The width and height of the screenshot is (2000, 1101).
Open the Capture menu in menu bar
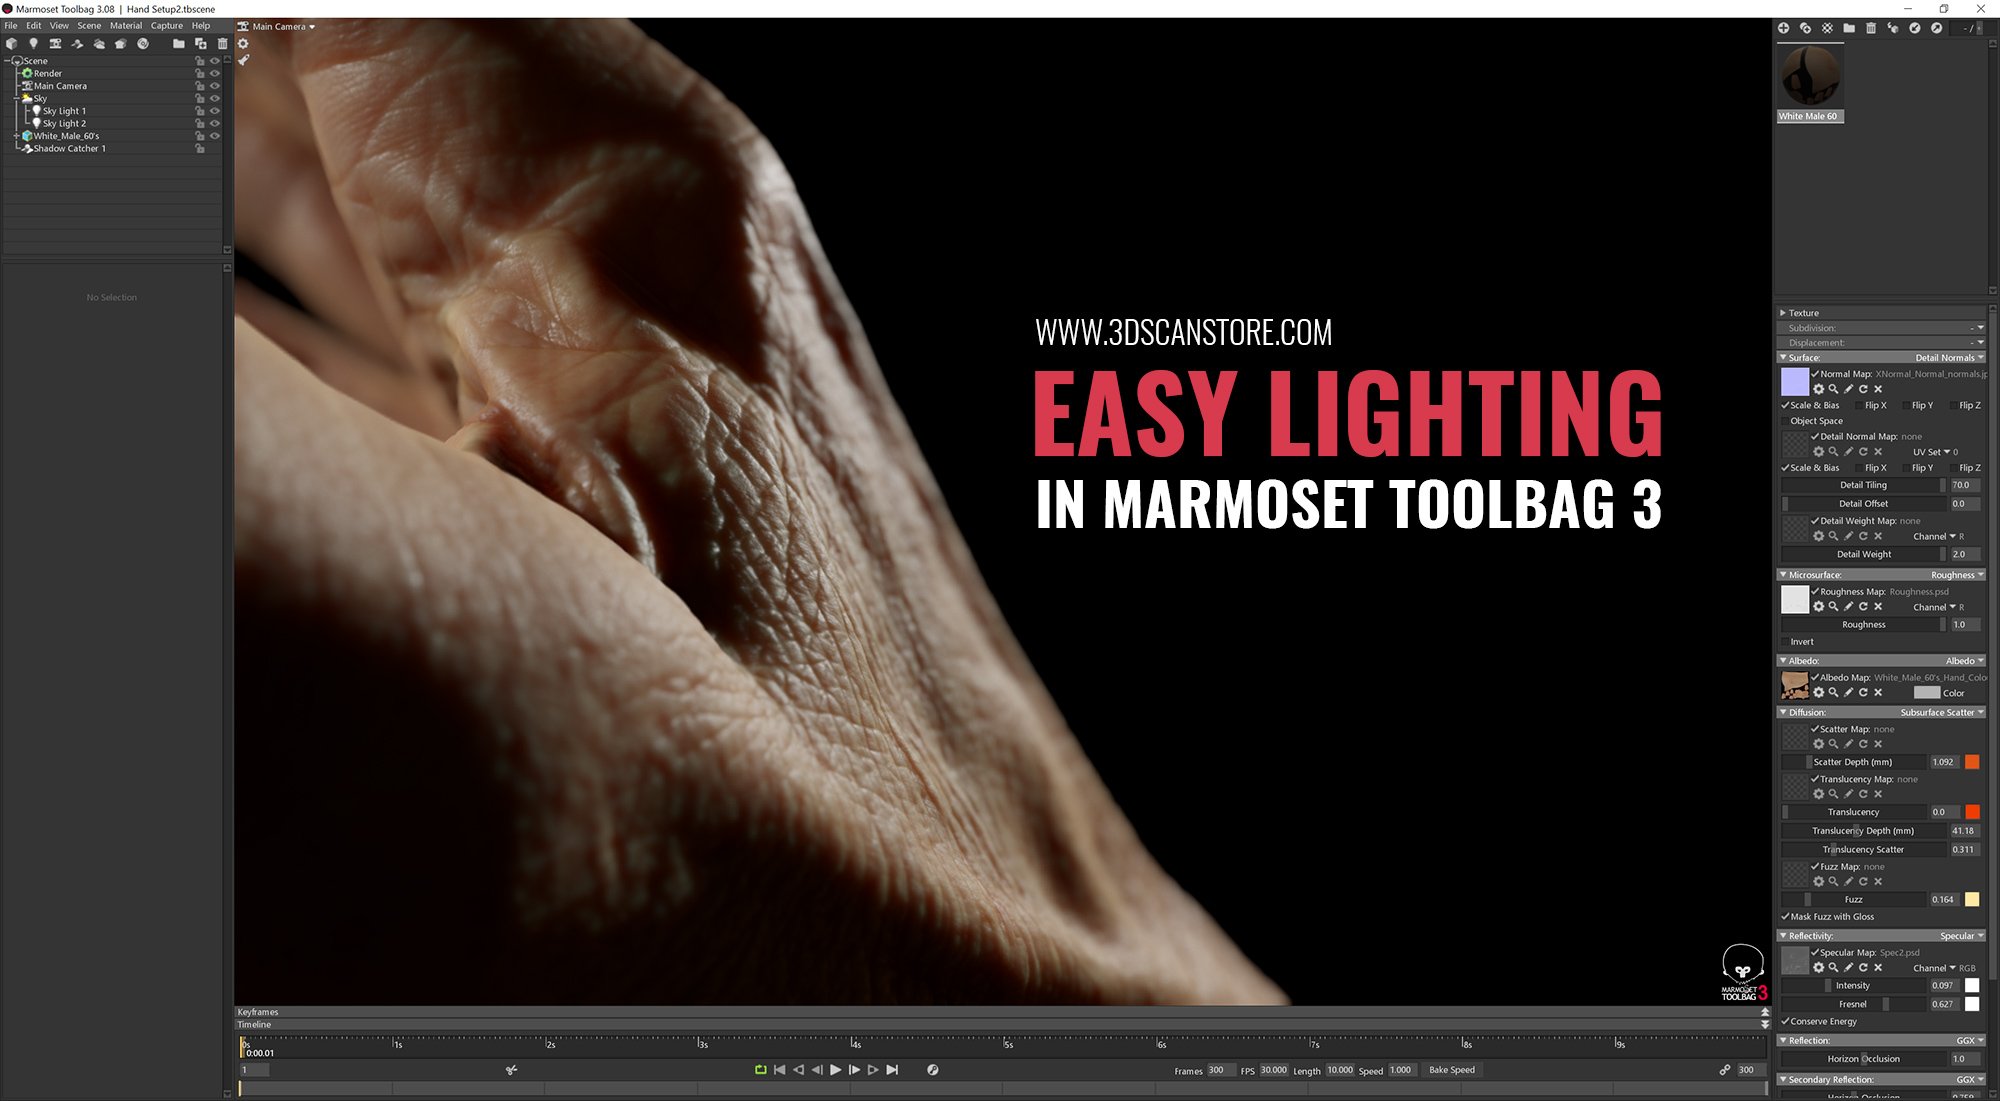(161, 26)
